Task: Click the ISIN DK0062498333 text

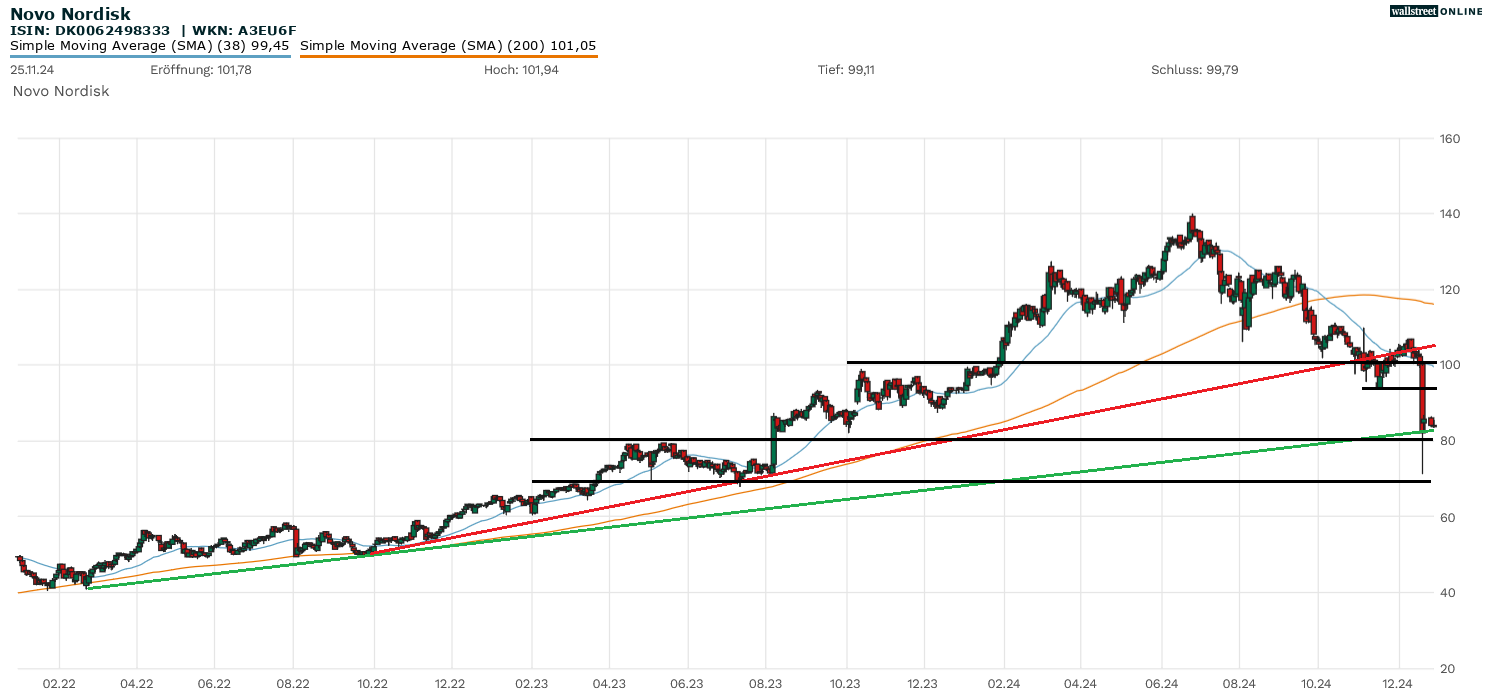Action: (x=90, y=31)
